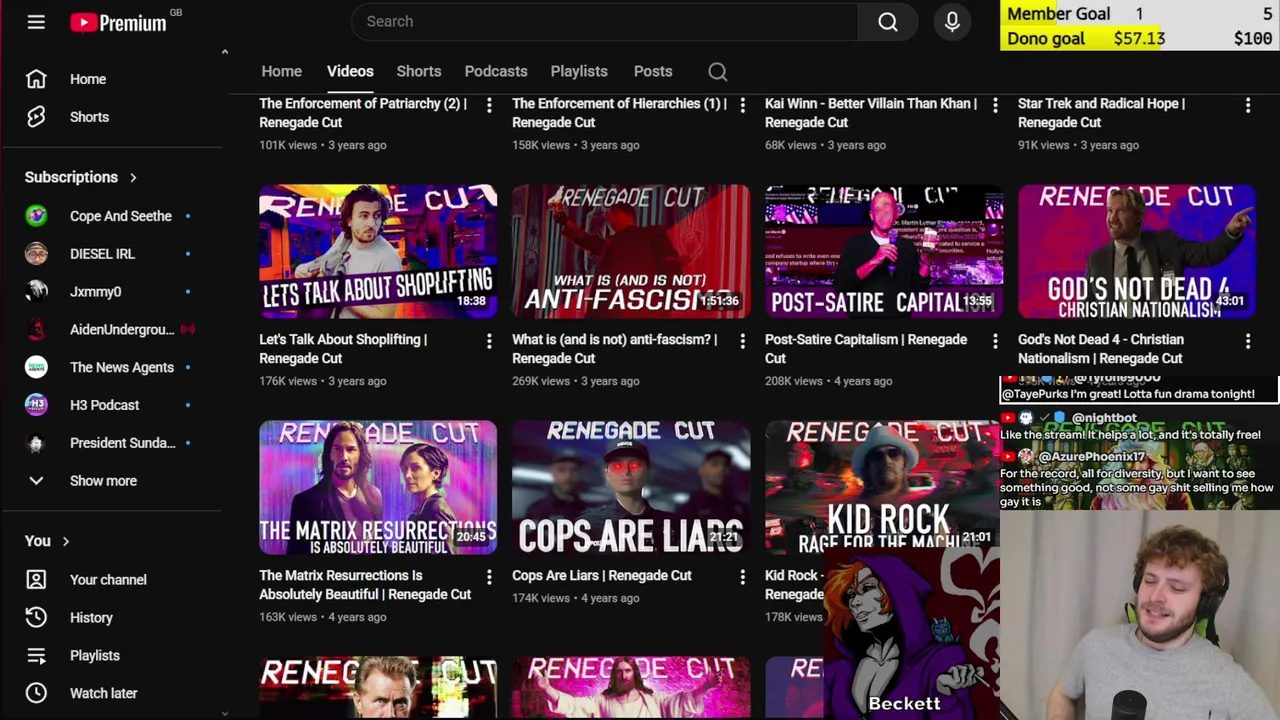
Task: Open the hamburger guide menu
Action: [x=36, y=22]
